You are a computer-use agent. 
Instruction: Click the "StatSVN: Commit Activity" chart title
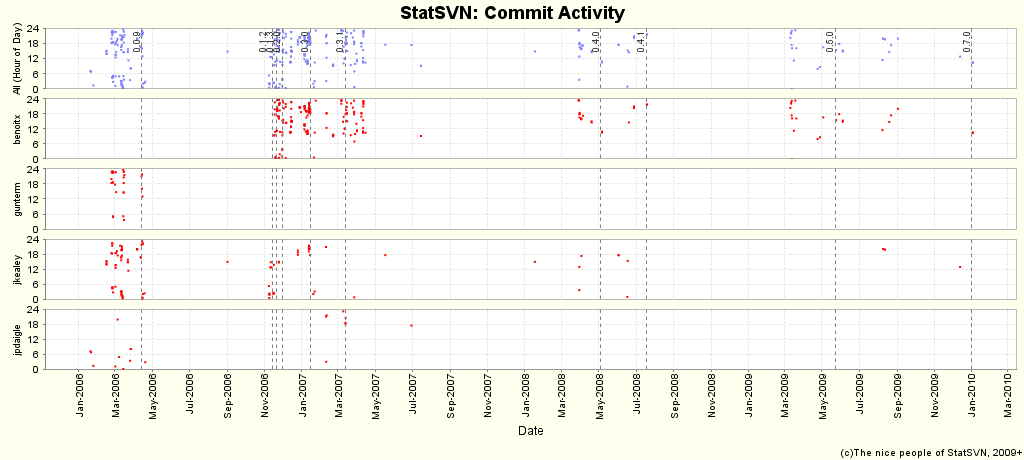pos(512,12)
